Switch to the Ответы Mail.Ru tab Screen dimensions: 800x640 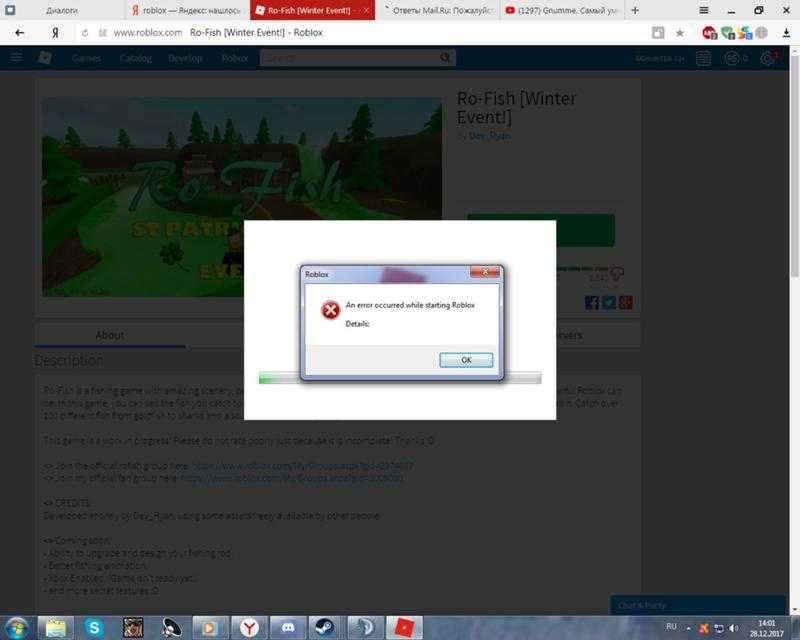[x=438, y=10]
